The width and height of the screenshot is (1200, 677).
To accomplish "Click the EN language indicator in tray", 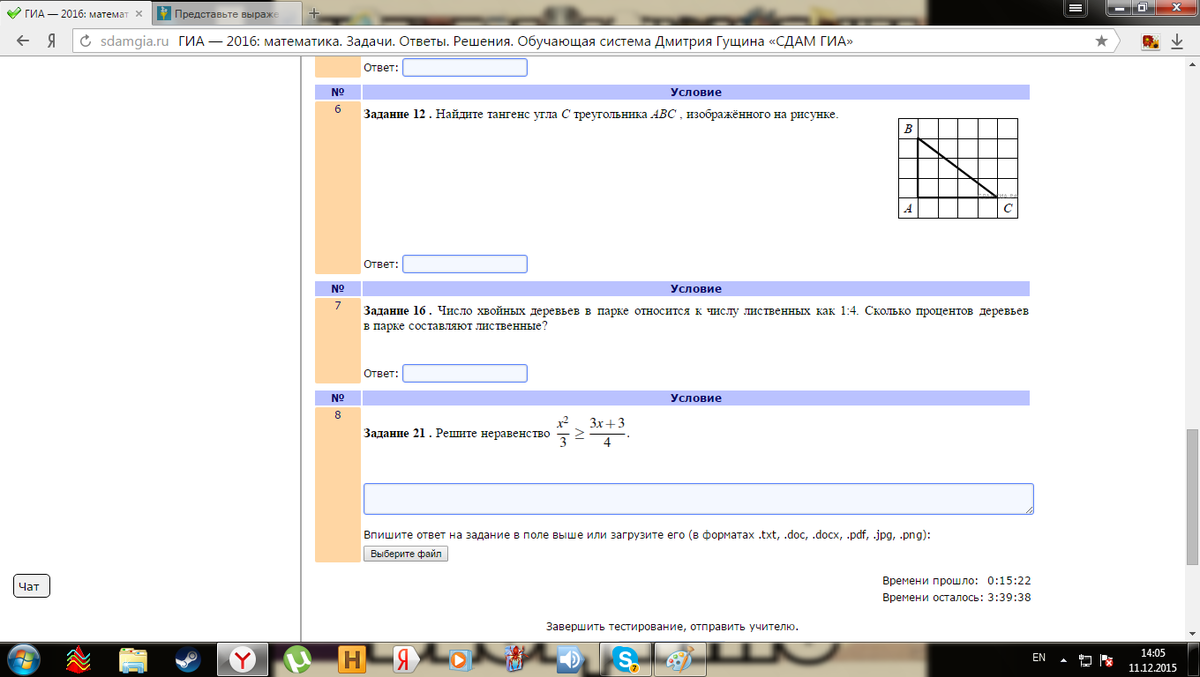I will click(x=1039, y=658).
